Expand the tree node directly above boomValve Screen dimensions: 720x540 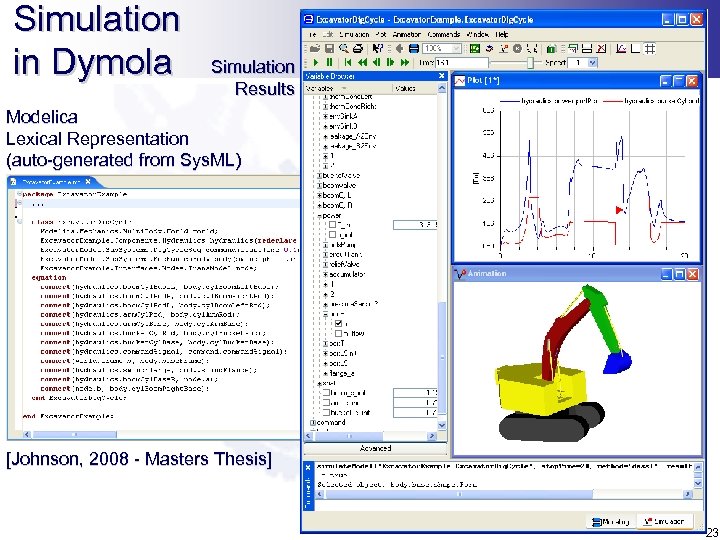click(320, 175)
